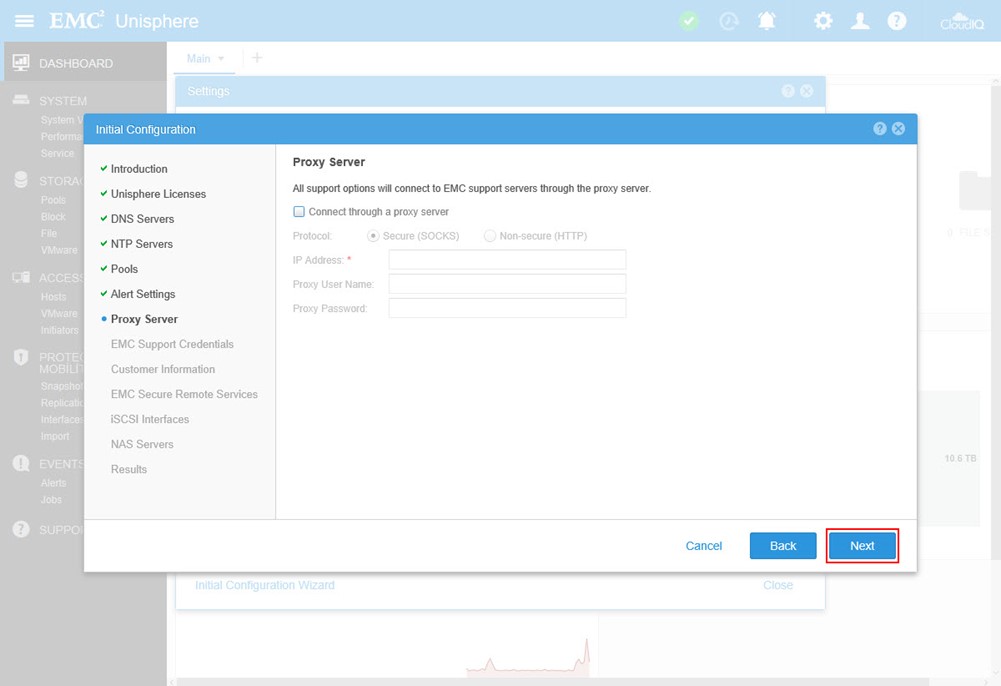Screen dimensions: 1001x686
Task: Go to DNS Servers step
Action: [142, 219]
